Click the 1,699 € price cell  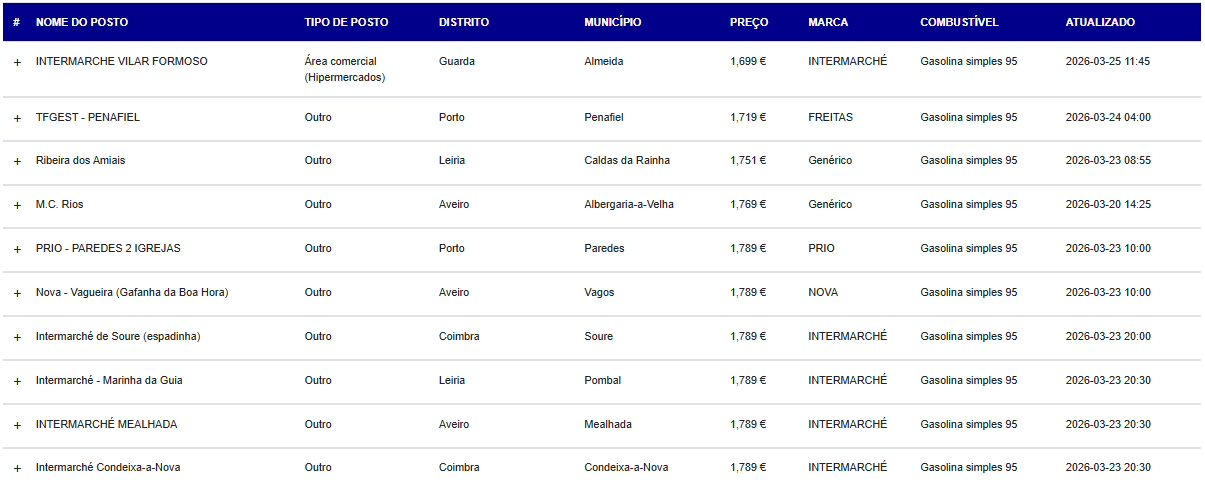[748, 61]
